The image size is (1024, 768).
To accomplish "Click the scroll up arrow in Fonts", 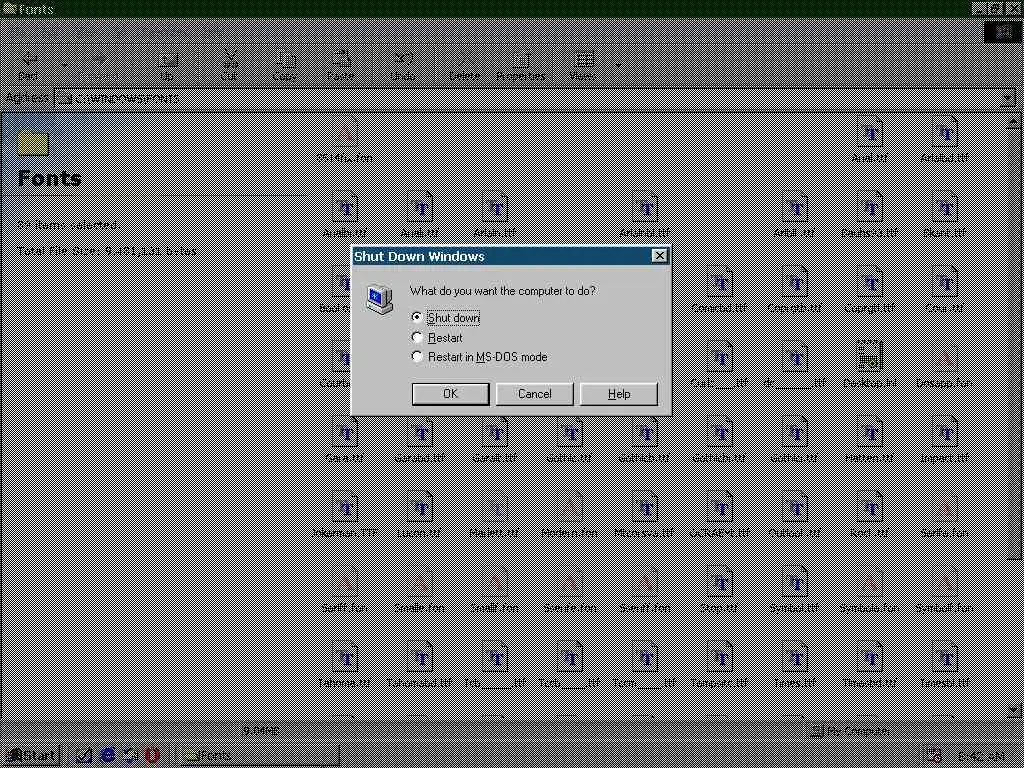I will coord(1014,121).
